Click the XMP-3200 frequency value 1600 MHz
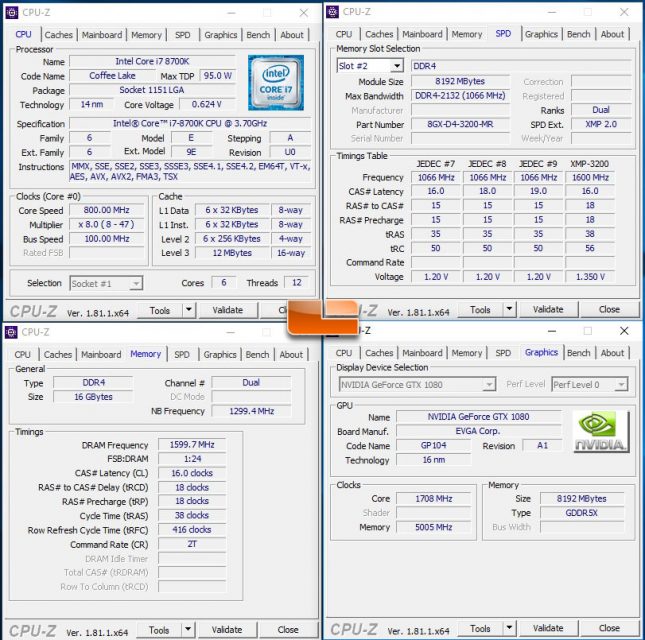This screenshot has width=645, height=640. pos(590,178)
